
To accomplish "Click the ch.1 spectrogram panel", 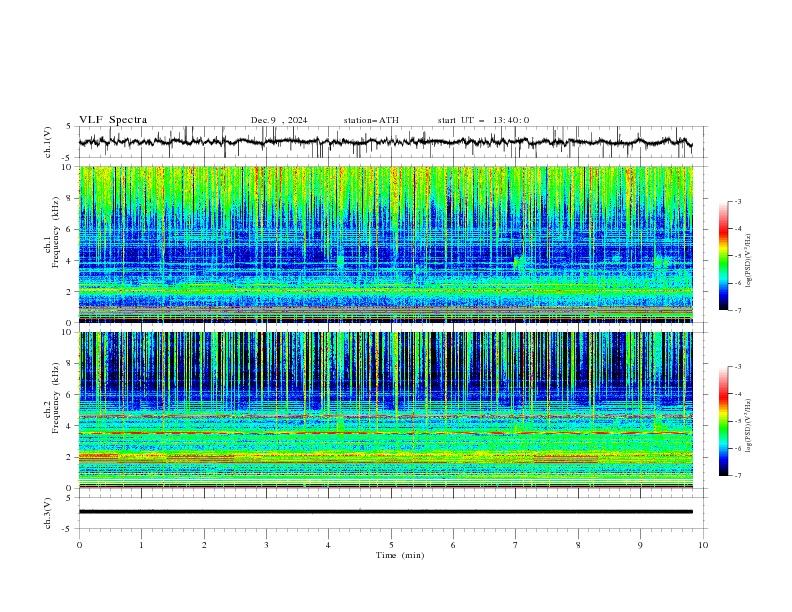I will click(x=385, y=244).
